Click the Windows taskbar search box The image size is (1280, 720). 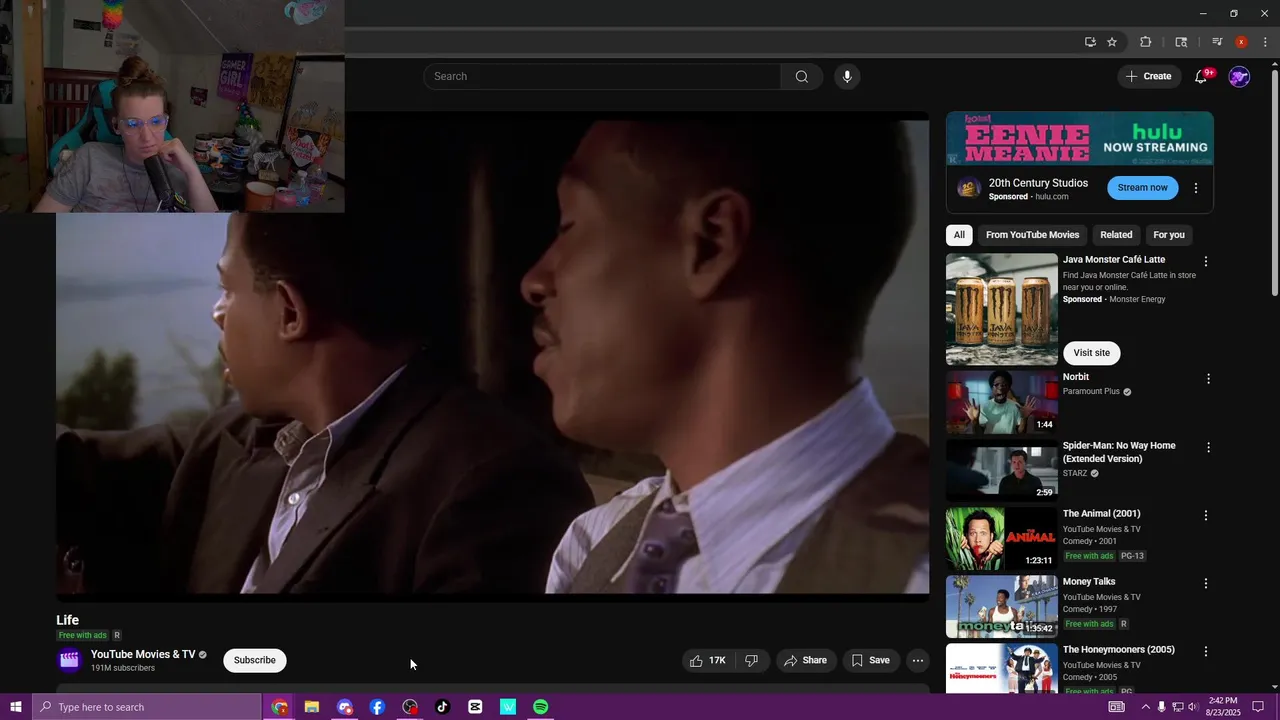tap(147, 707)
